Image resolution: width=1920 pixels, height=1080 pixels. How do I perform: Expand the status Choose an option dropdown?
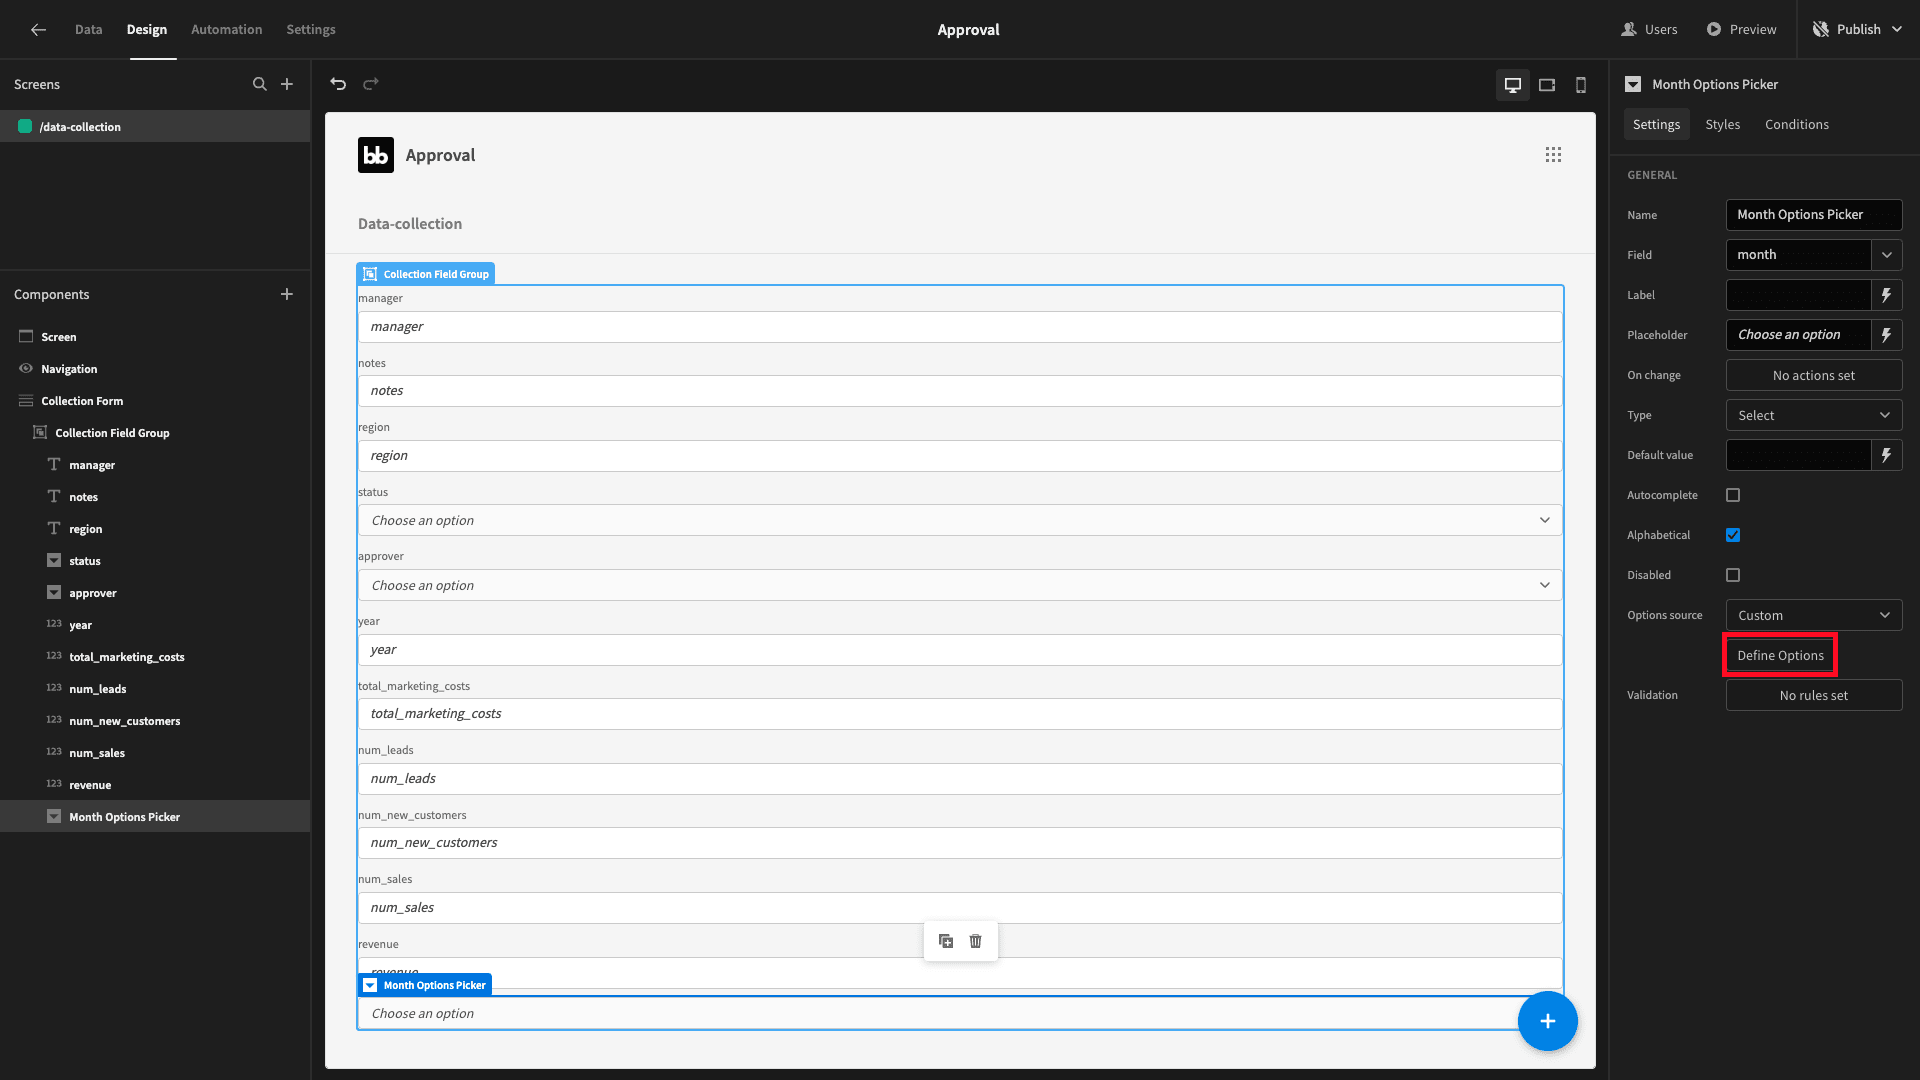[x=960, y=520]
